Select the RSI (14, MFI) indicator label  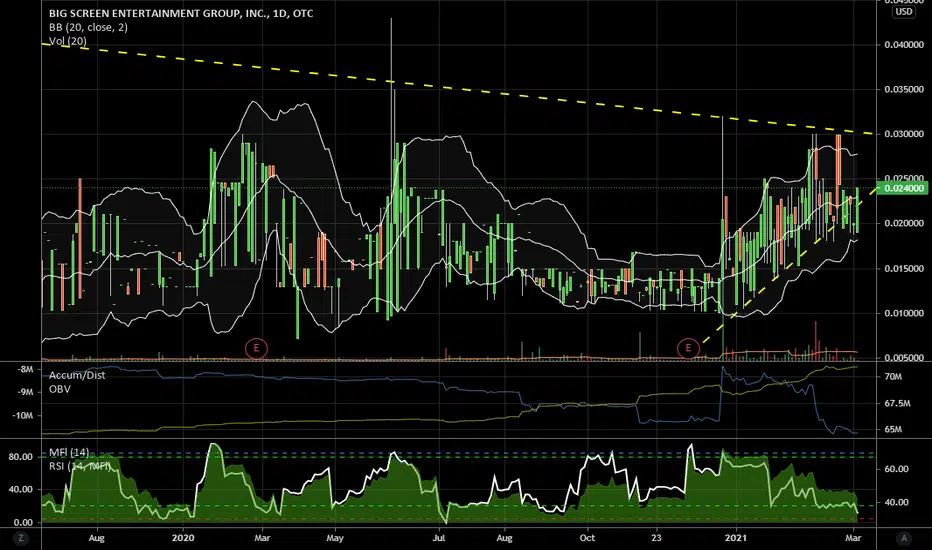pyautogui.click(x=80, y=466)
